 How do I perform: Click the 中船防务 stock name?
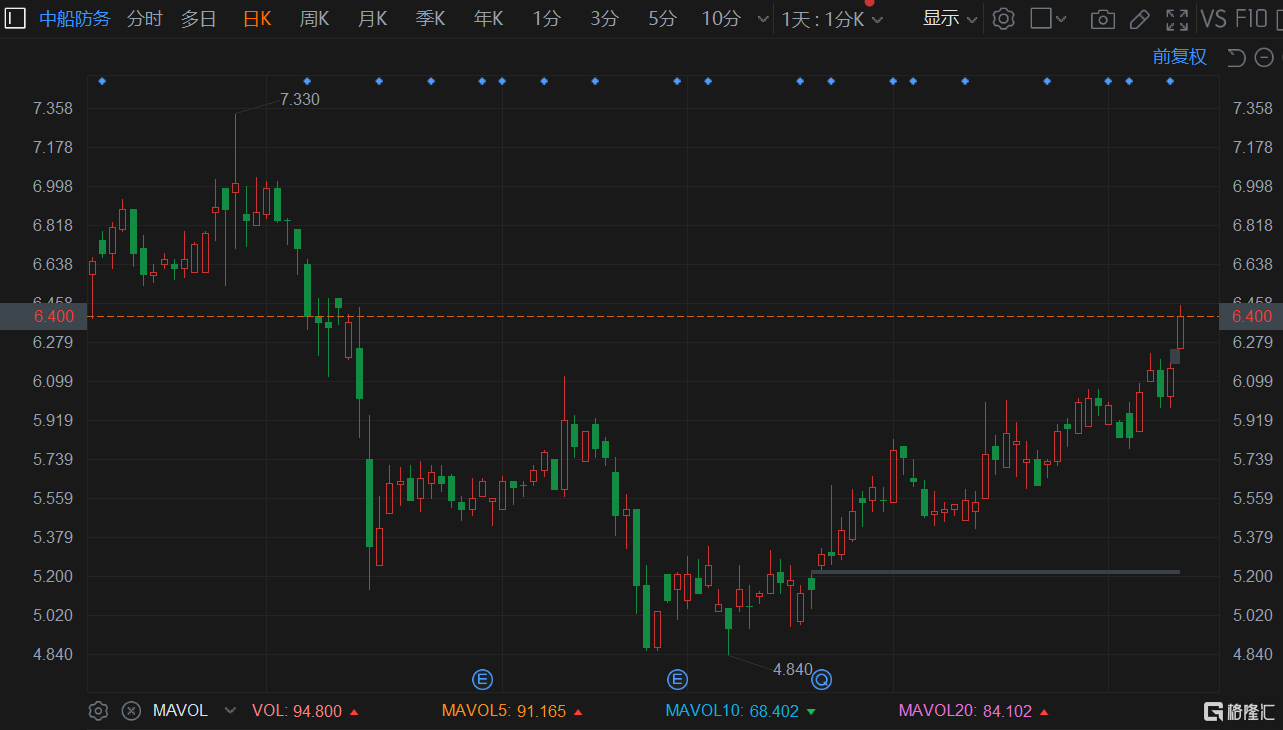[x=75, y=19]
